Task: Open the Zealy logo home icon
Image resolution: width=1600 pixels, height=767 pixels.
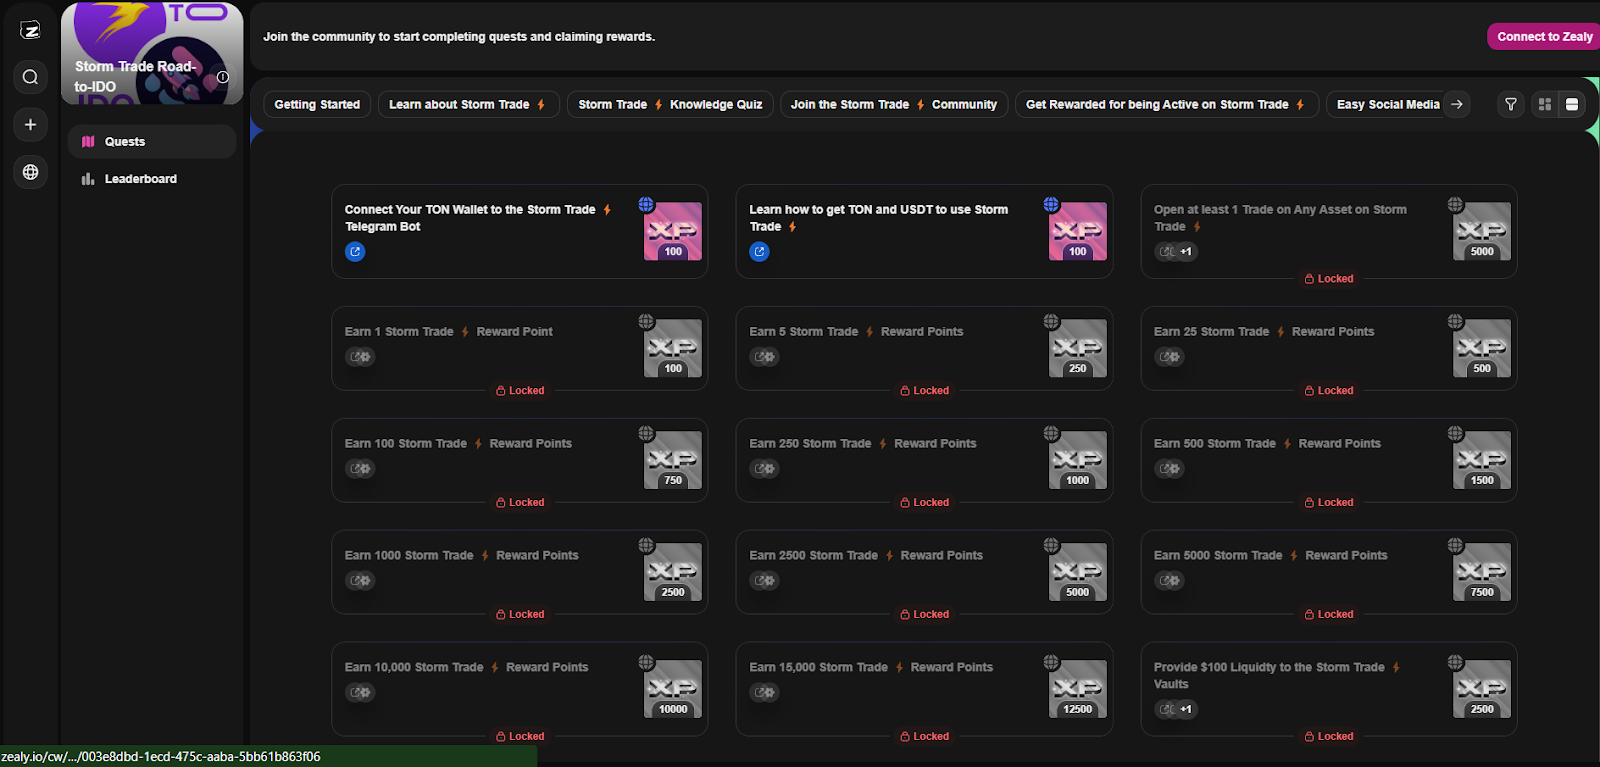Action: tap(30, 30)
